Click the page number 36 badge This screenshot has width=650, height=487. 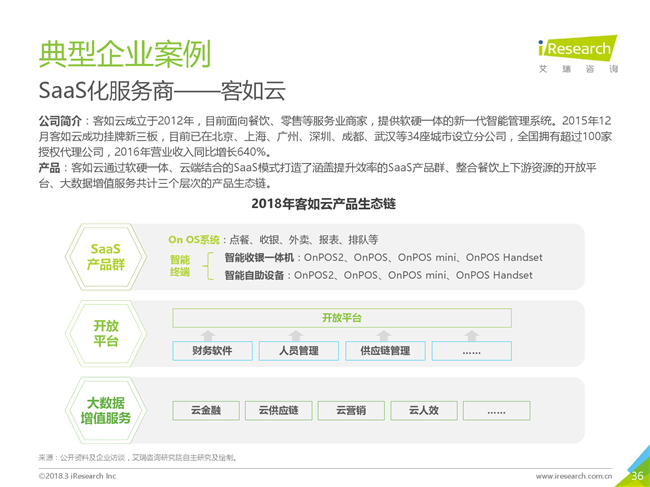(x=637, y=476)
